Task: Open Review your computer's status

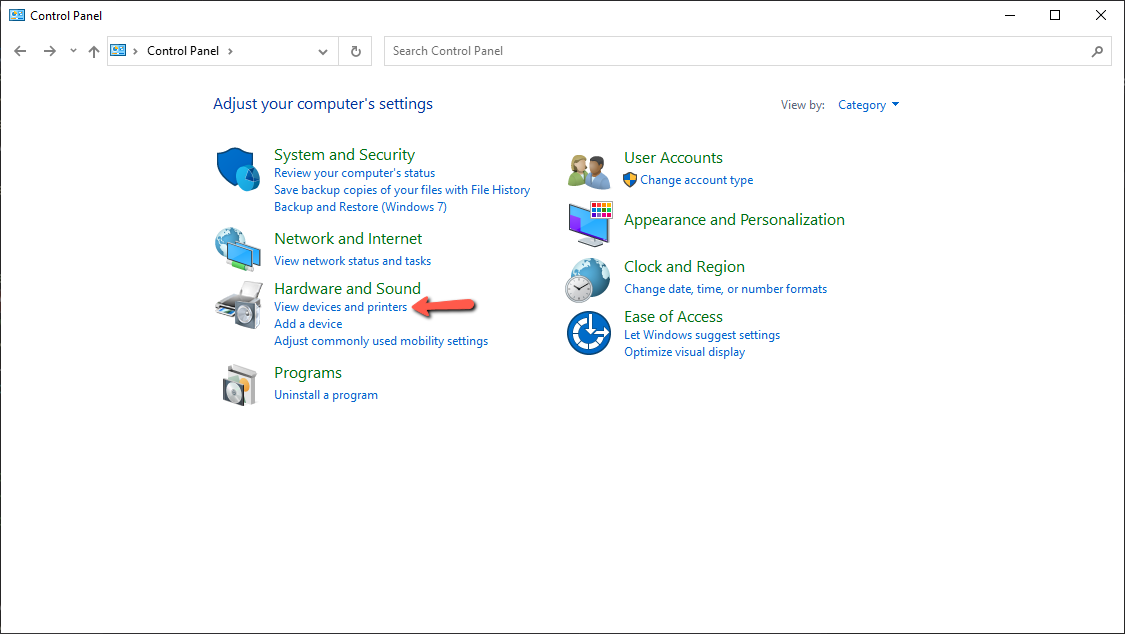Action: pos(354,173)
